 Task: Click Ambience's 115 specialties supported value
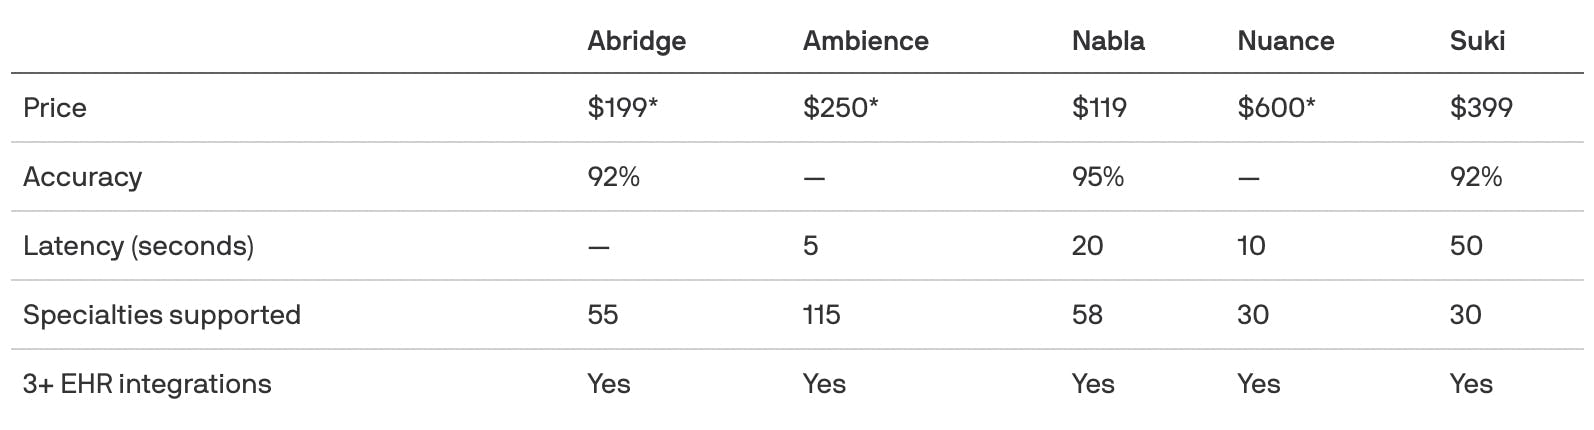821,315
